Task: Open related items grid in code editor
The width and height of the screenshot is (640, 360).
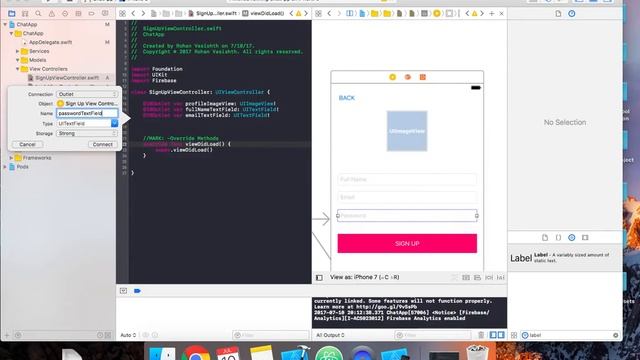Action: (x=122, y=13)
